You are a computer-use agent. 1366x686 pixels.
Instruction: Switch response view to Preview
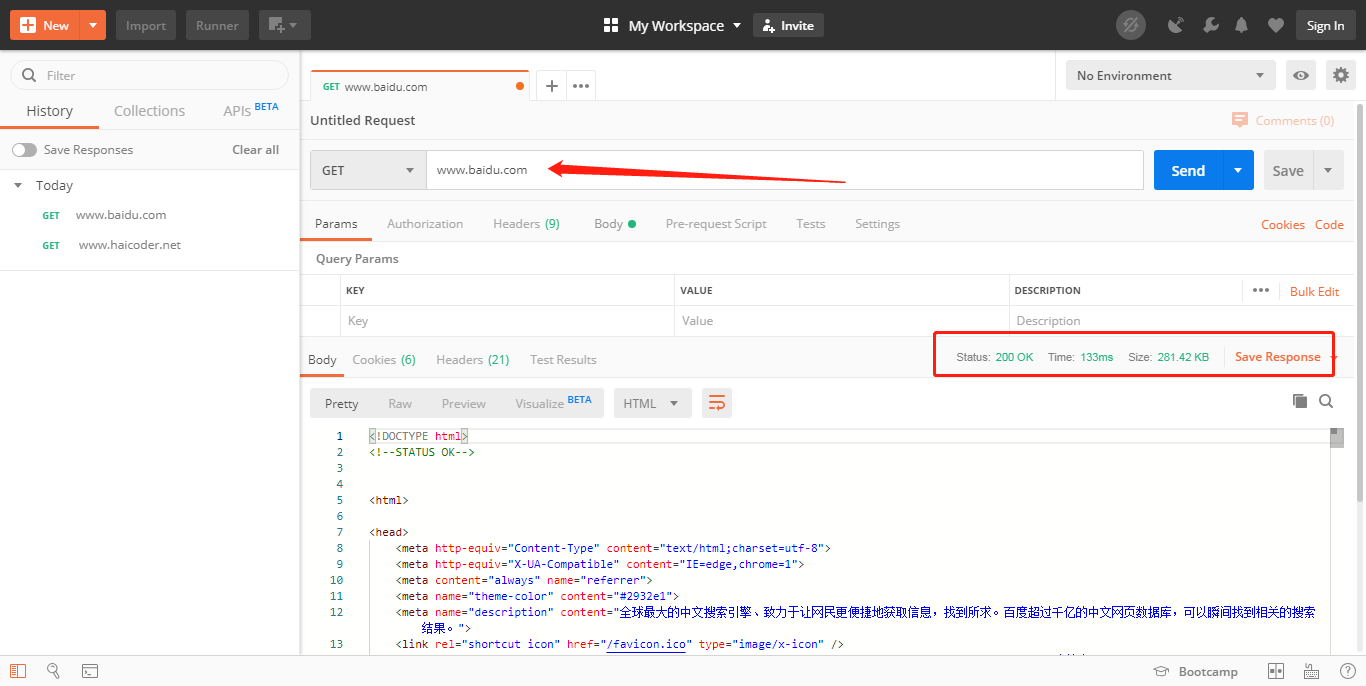pyautogui.click(x=464, y=404)
